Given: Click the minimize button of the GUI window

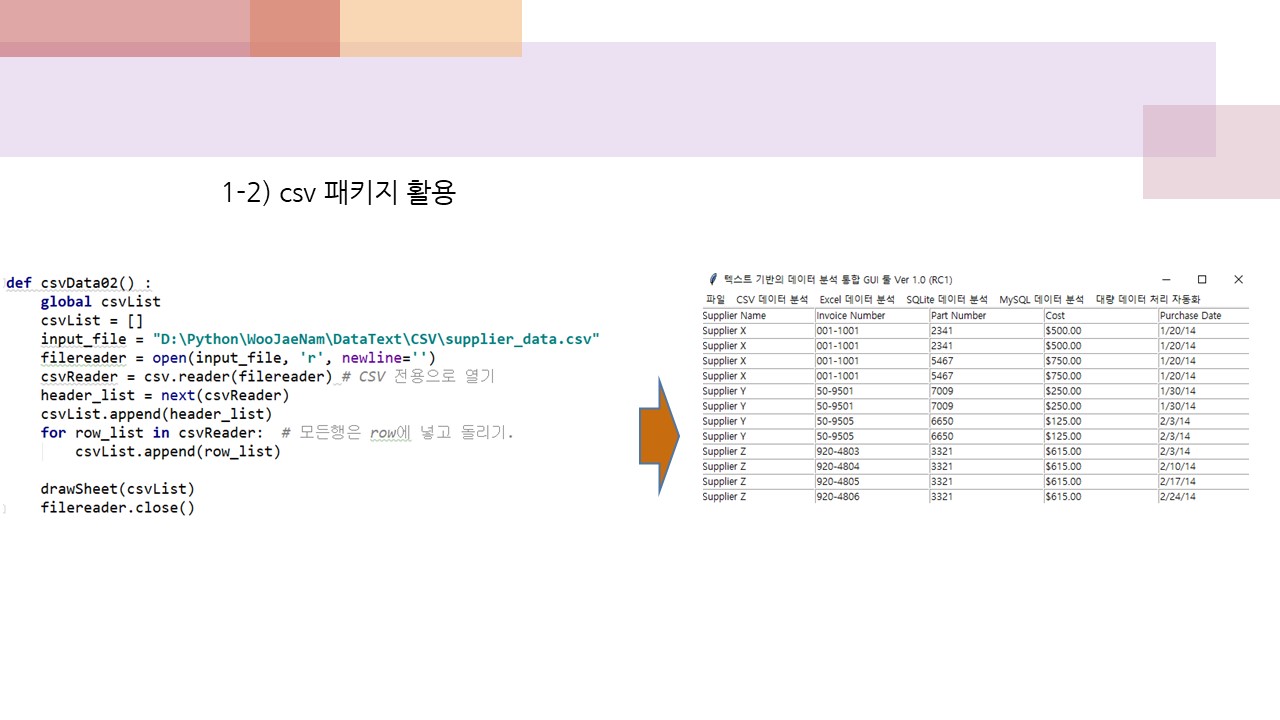Looking at the screenshot, I should (x=1165, y=279).
